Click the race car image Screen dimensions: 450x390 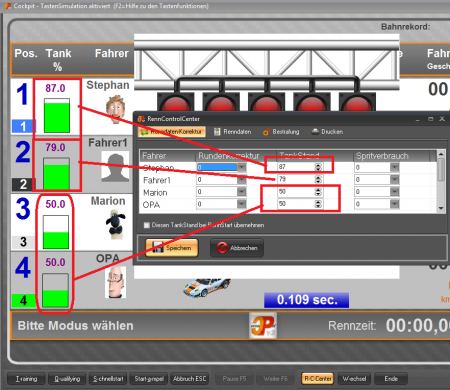click(207, 287)
